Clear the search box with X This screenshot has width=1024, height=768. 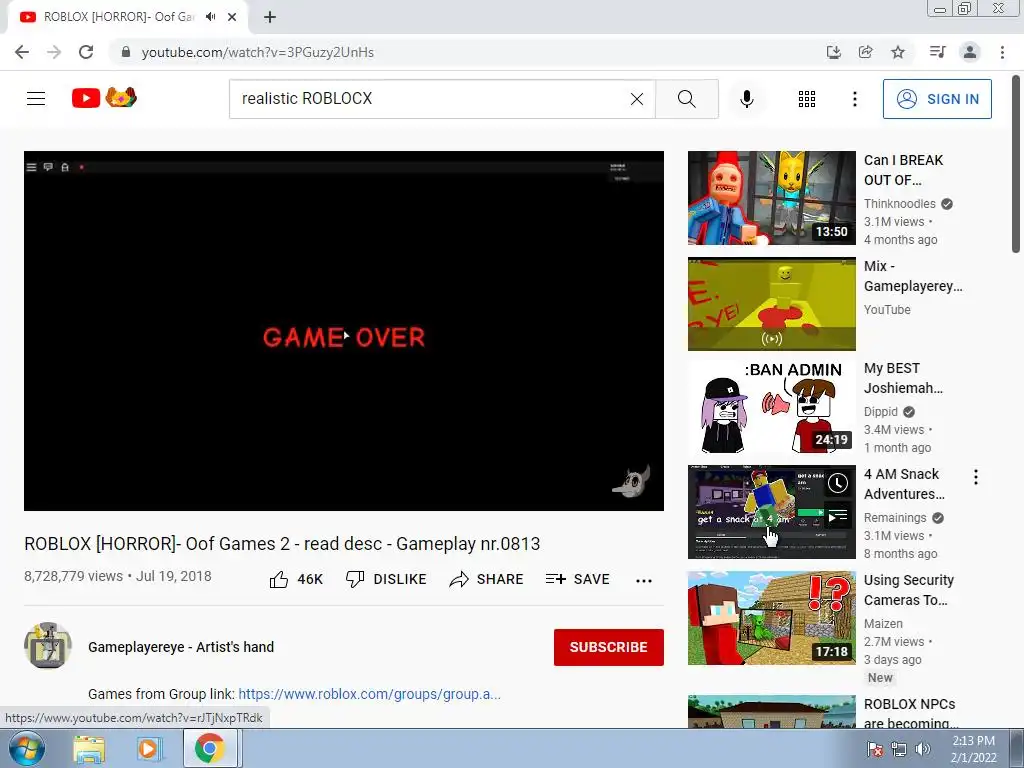click(x=637, y=99)
